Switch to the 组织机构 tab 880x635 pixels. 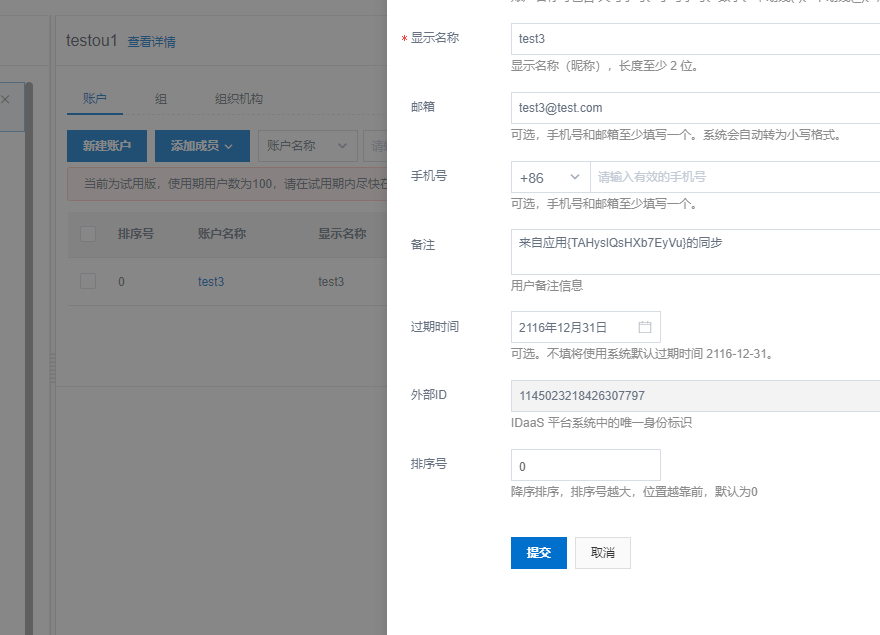pos(239,99)
